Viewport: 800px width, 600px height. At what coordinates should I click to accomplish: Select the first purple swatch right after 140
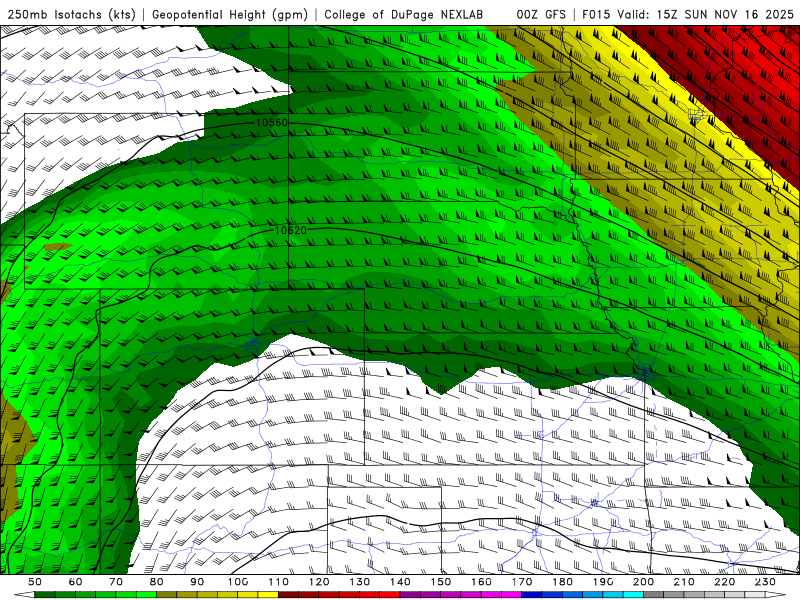coord(410,595)
